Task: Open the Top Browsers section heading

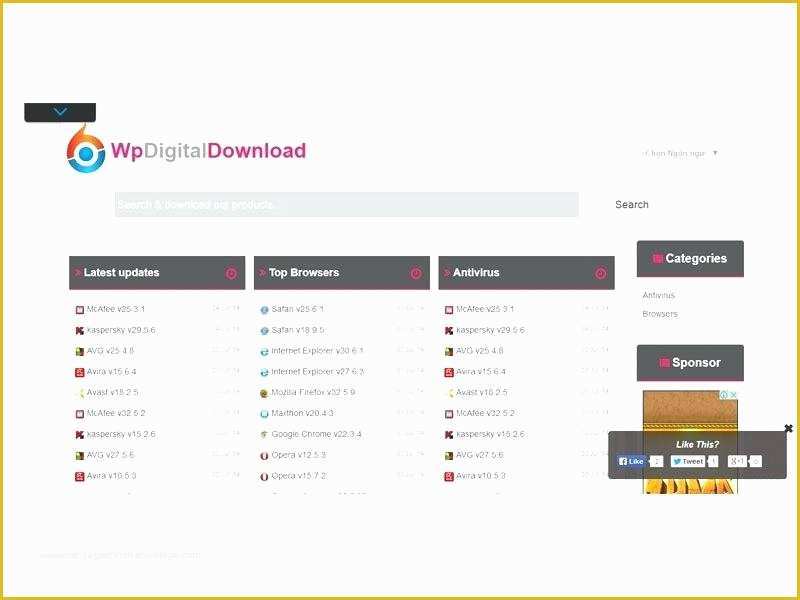Action: tap(304, 272)
